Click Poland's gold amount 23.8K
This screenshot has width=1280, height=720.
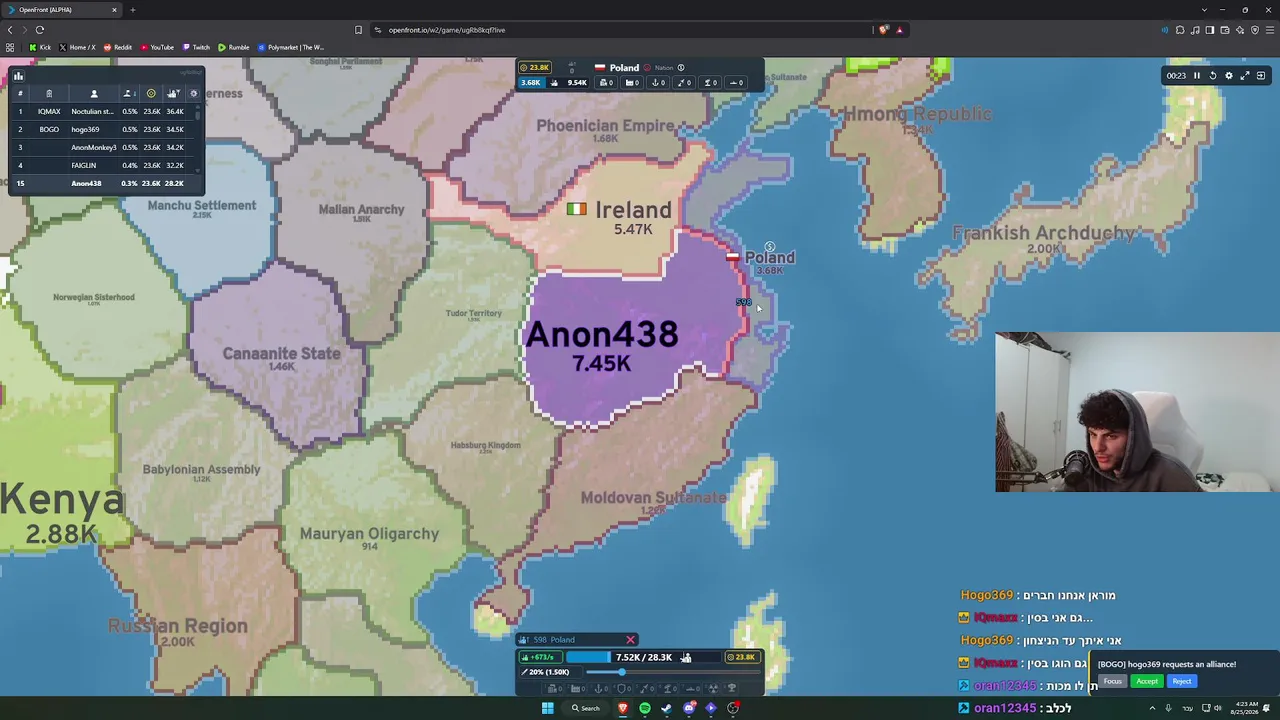click(x=534, y=68)
